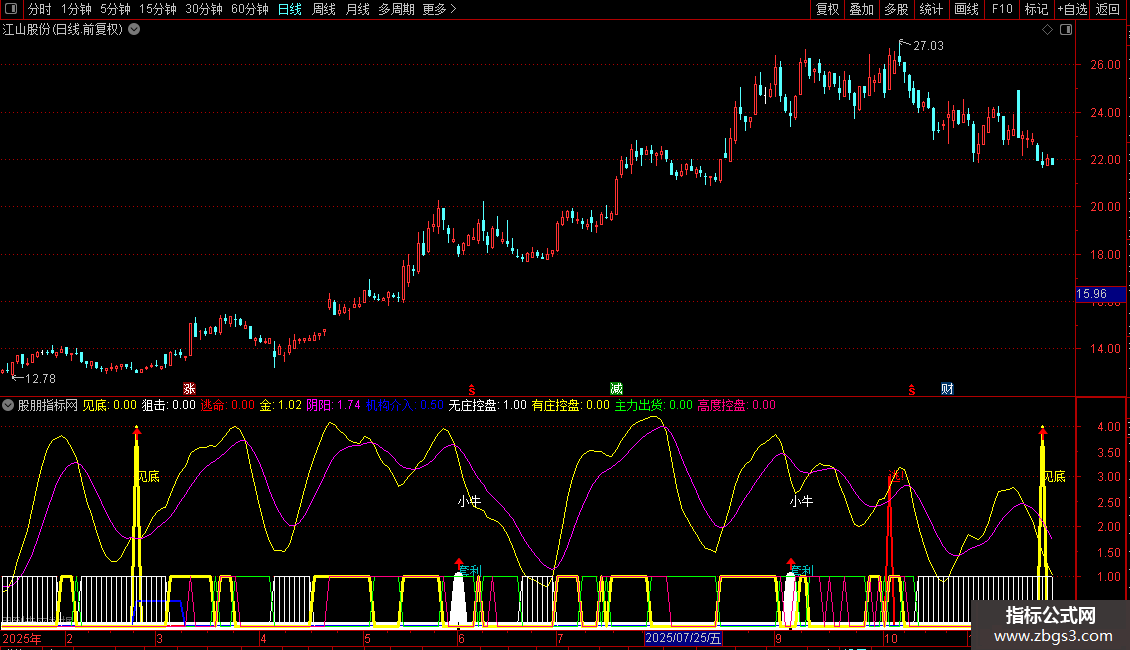Toggle 复权 price adjustment button
Image resolution: width=1130 pixels, height=650 pixels.
tap(828, 10)
